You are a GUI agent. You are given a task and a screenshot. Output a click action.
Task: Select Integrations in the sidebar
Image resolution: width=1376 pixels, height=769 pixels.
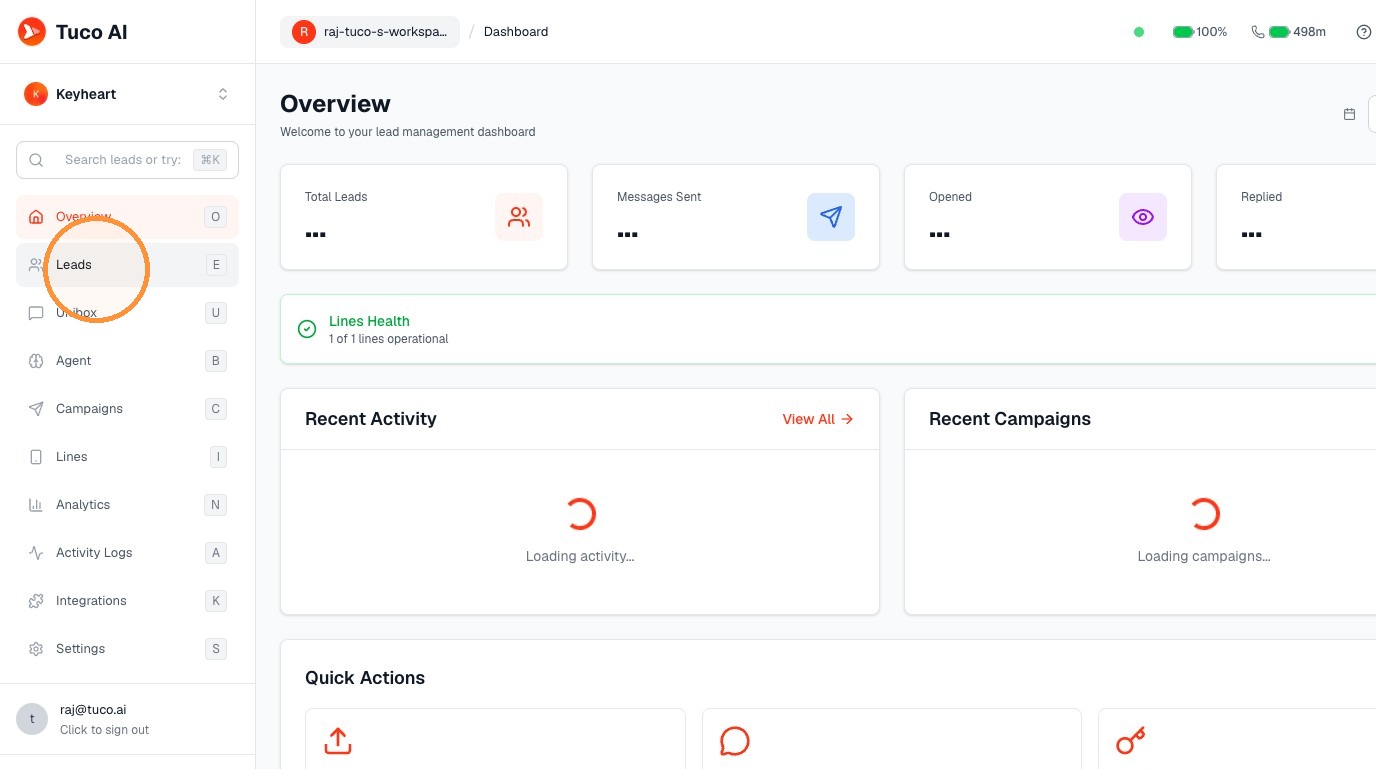tap(128, 601)
